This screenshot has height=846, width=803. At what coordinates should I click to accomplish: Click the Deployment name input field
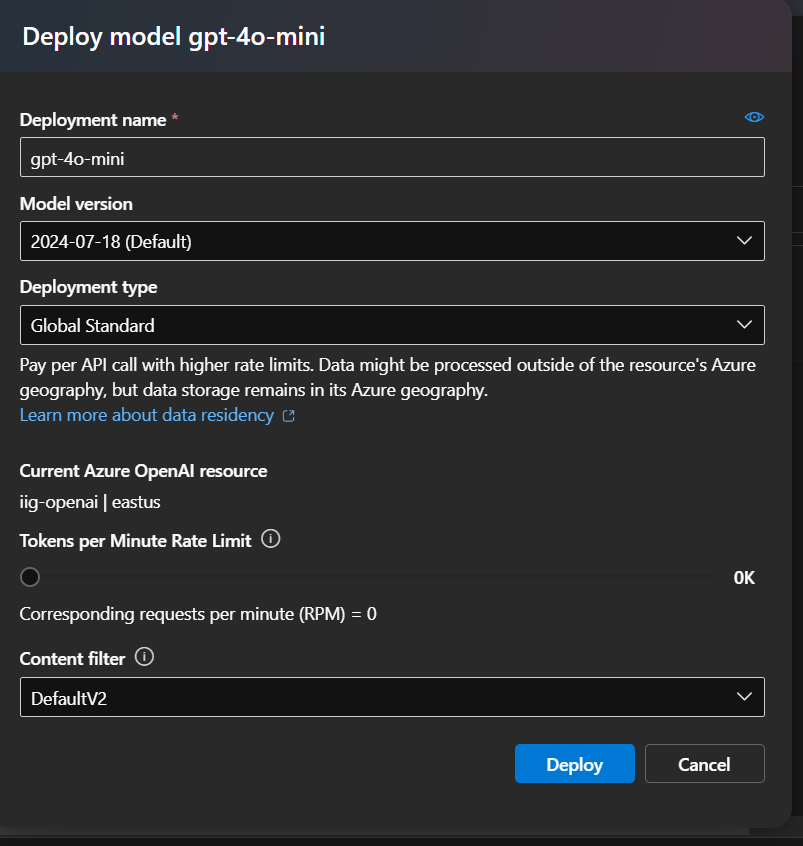(x=392, y=157)
